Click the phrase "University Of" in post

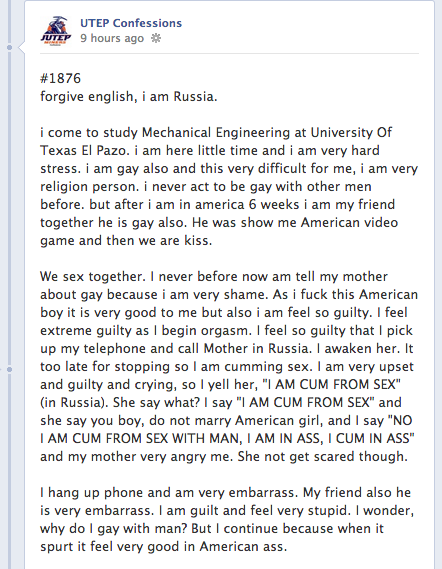(x=351, y=132)
